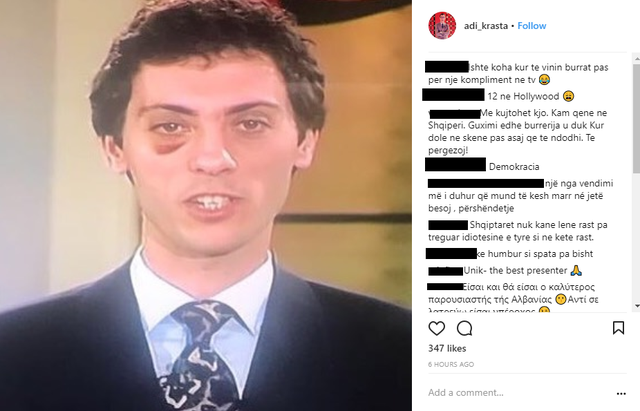Save post with the bookmark icon
Viewport: 640px width, 411px height.
(x=618, y=328)
